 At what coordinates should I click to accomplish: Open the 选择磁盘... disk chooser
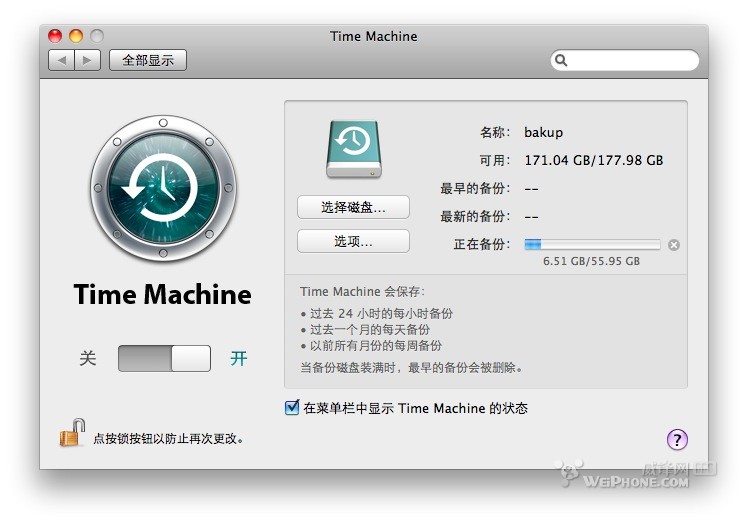353,207
